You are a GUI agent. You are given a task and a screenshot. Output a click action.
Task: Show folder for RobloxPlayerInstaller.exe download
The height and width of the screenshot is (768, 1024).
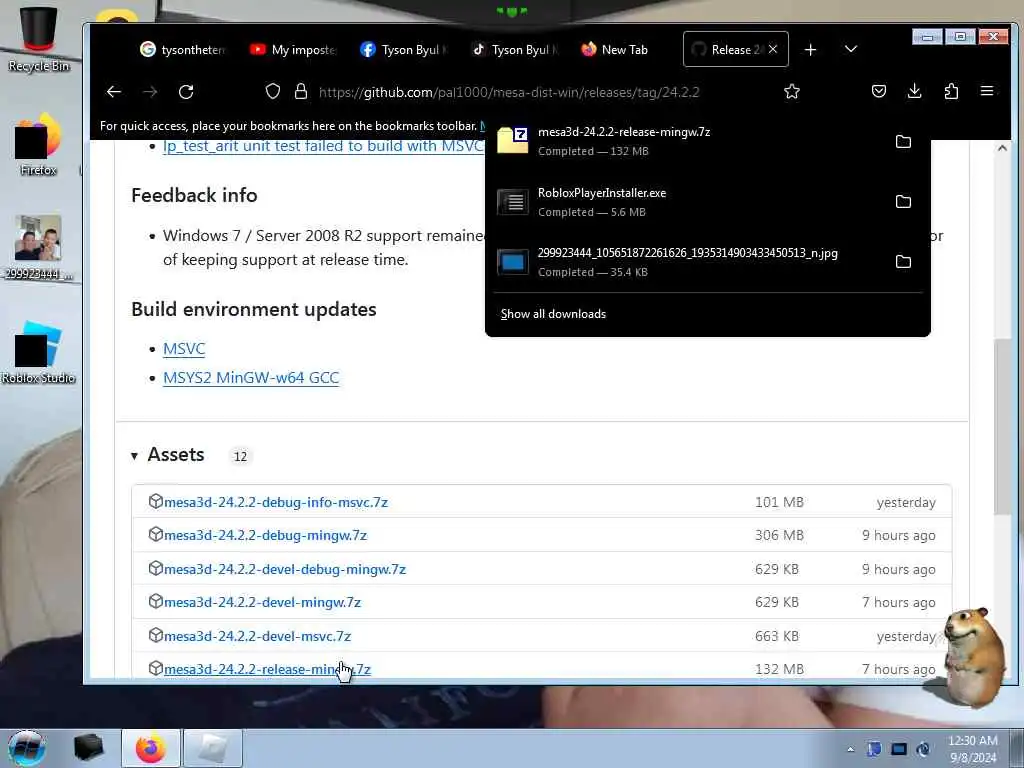[x=903, y=202]
